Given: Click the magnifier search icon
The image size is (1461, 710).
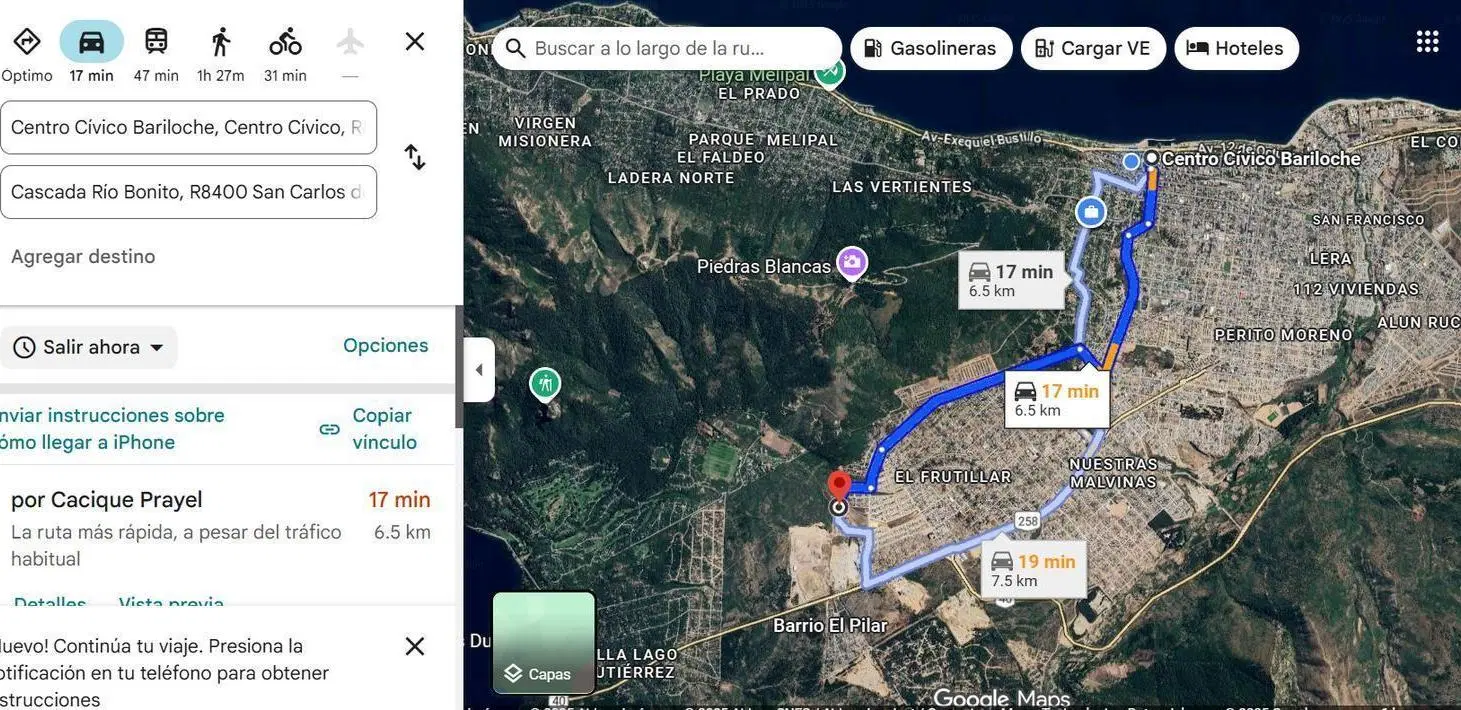Looking at the screenshot, I should tap(515, 48).
